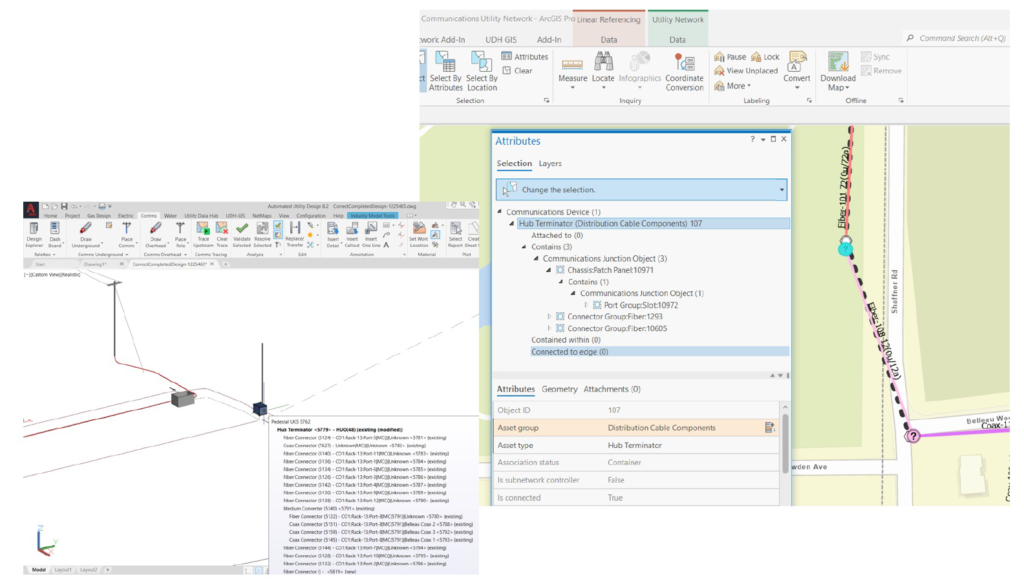Select the Draw Underground tool

click(86, 234)
